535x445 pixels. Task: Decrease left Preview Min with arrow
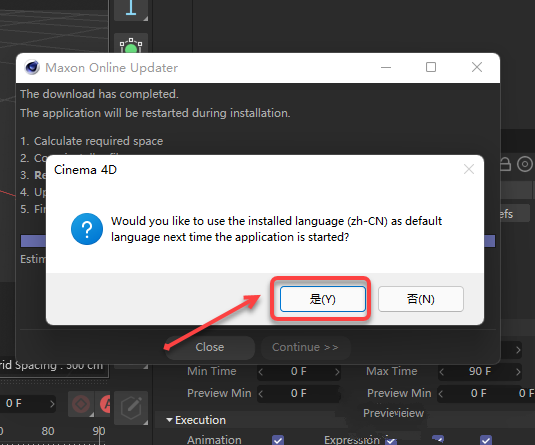(x=261, y=394)
